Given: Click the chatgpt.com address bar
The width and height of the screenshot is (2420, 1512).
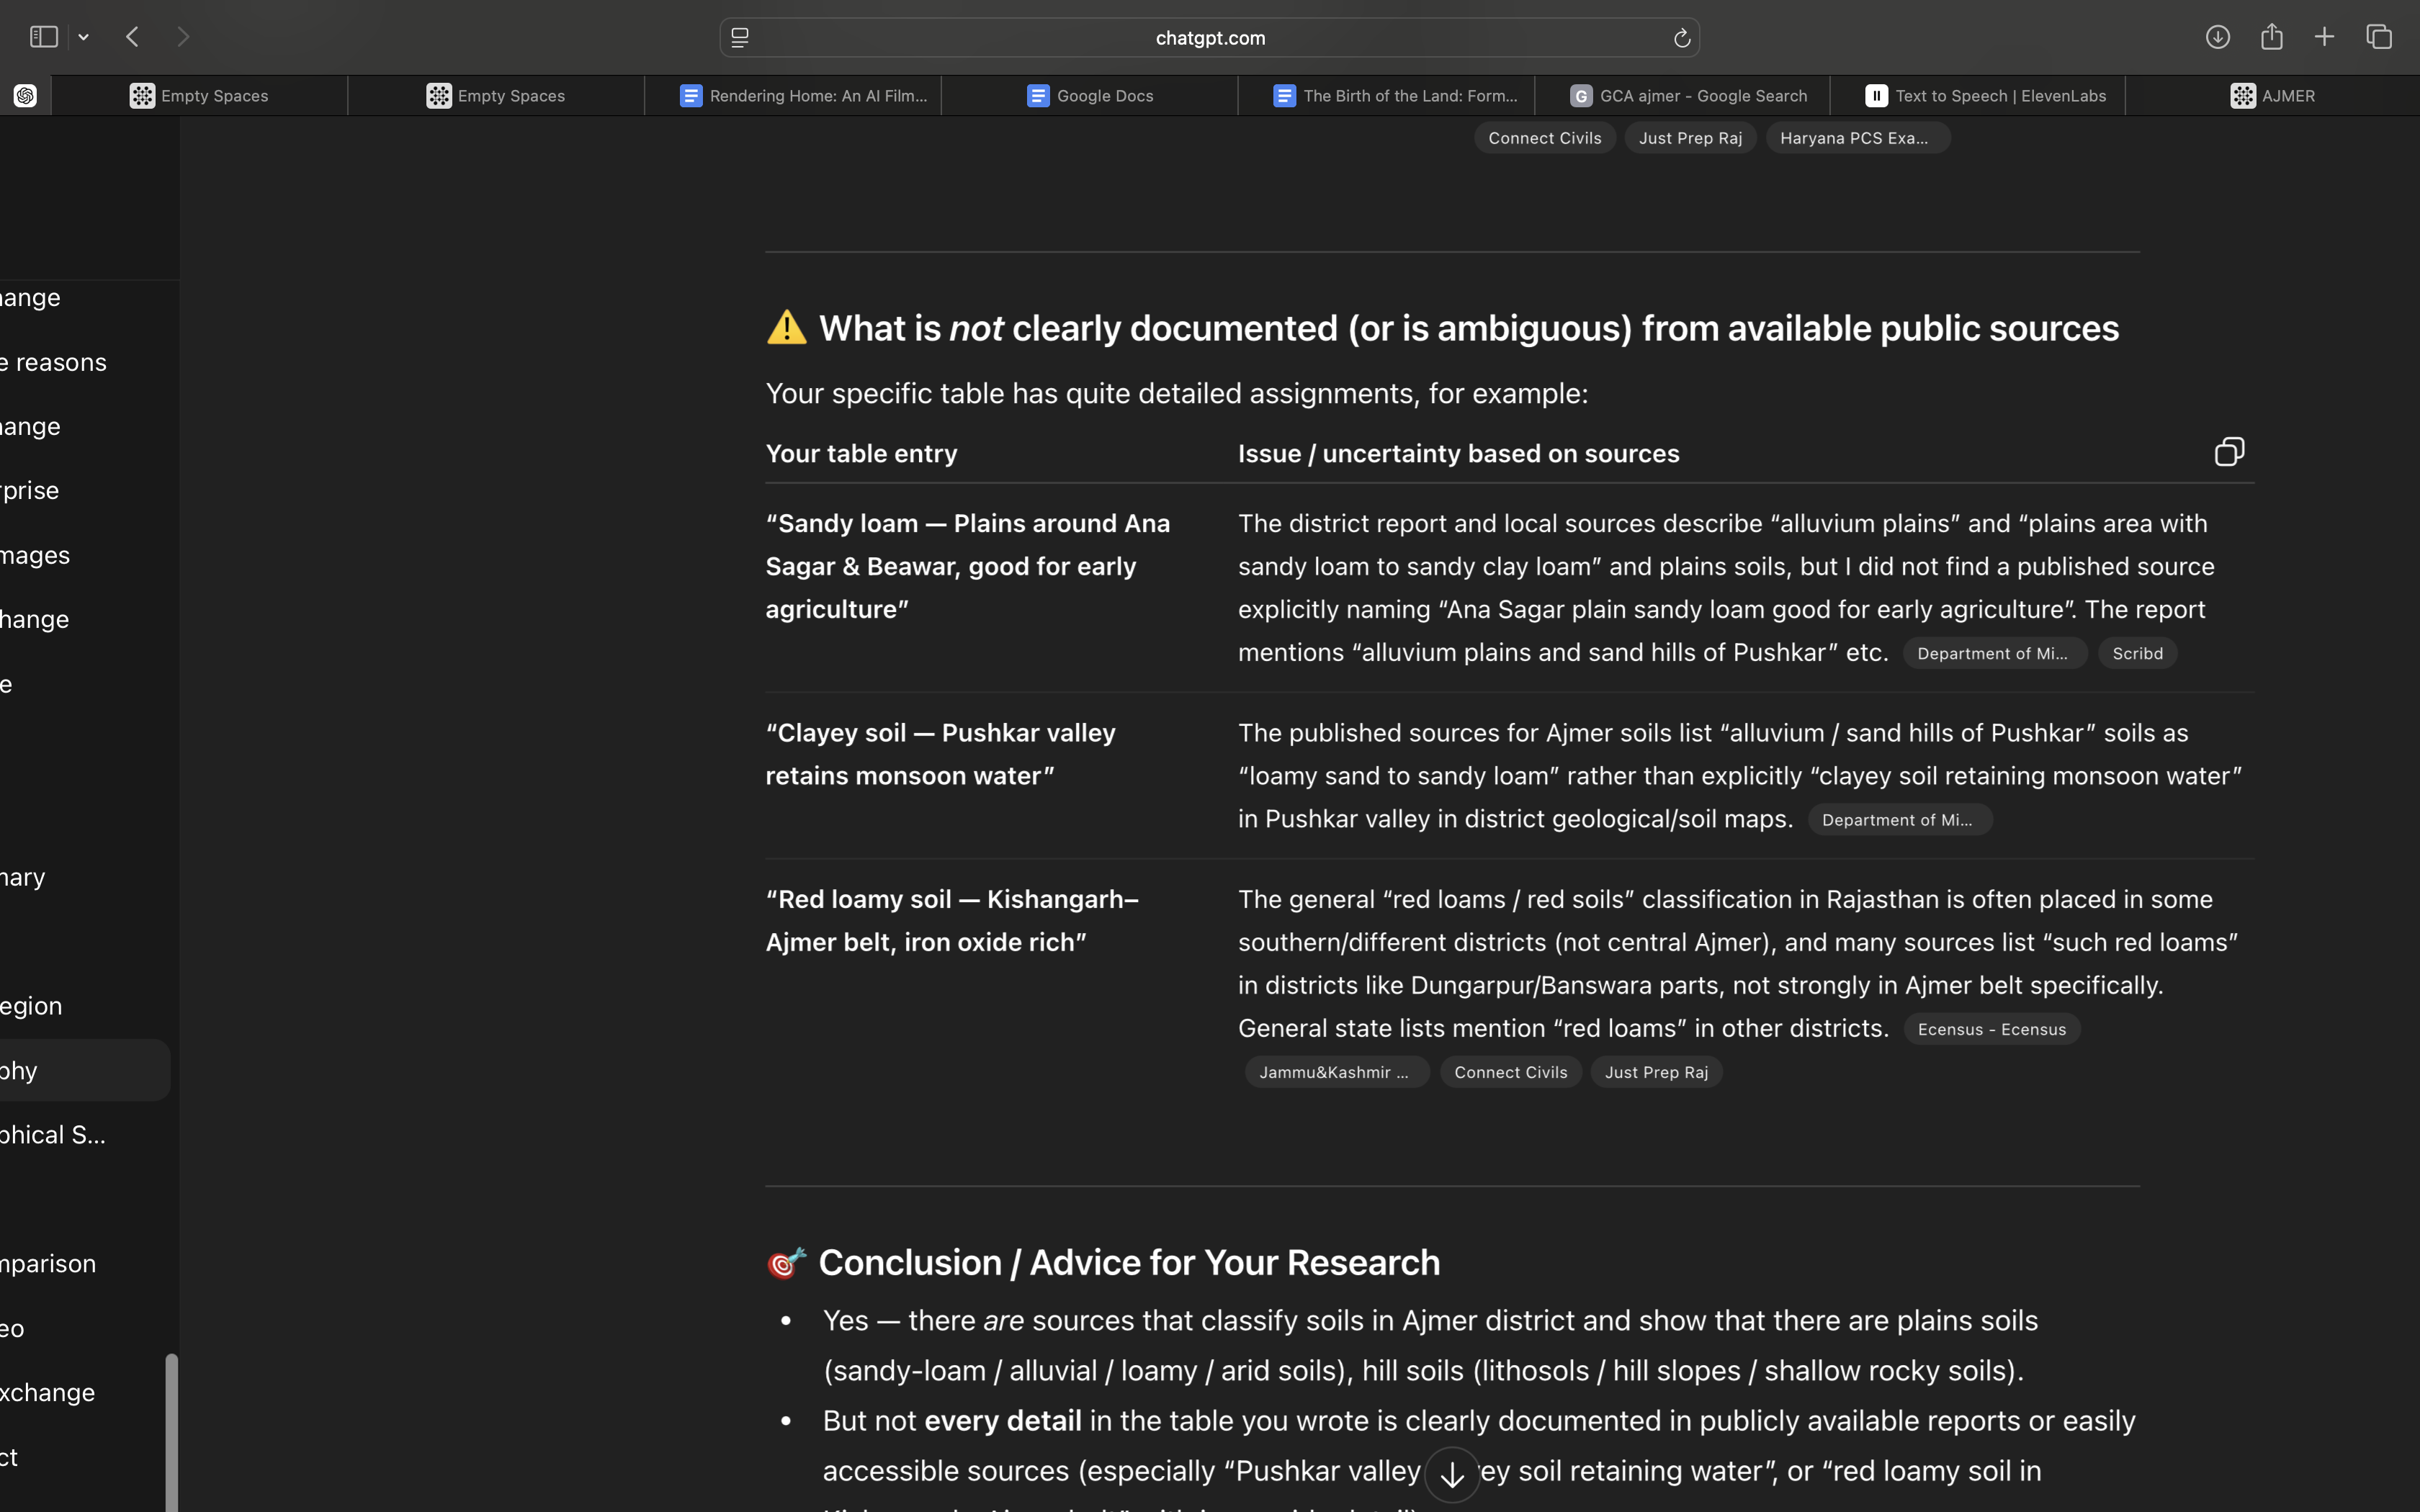Looking at the screenshot, I should pos(1210,38).
